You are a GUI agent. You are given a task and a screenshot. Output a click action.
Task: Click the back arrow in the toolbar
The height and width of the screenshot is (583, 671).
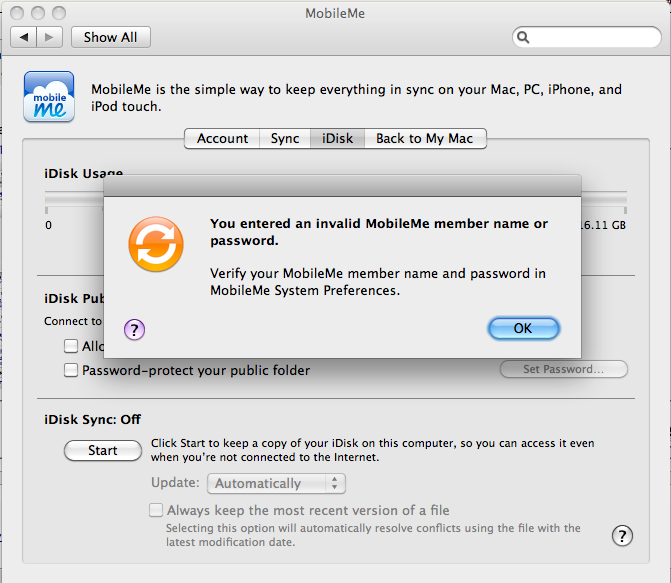tap(24, 37)
